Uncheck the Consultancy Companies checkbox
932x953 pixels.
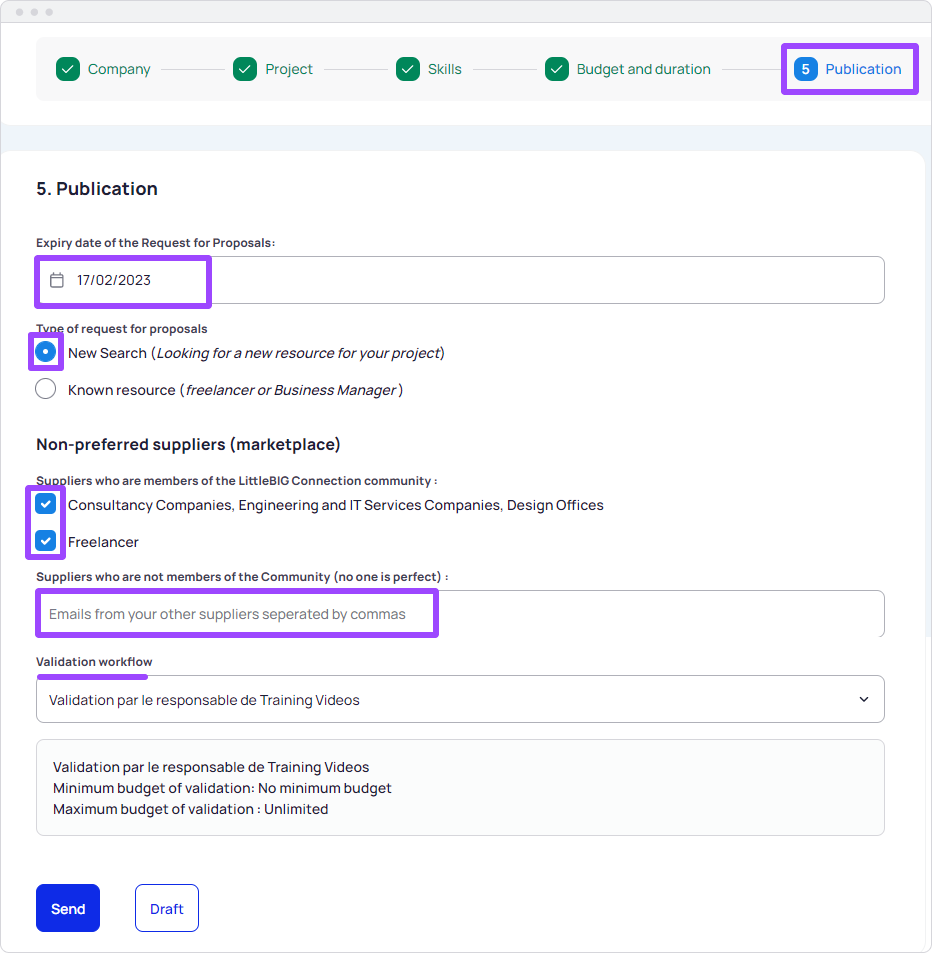46,504
